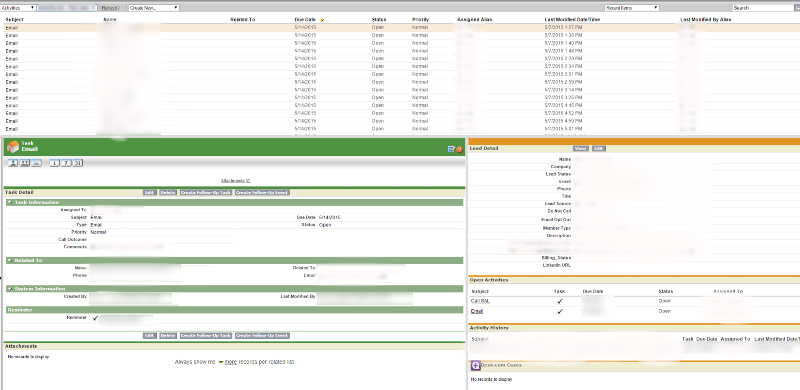
Task: Click the Refresh link in top toolbar
Action: coord(110,8)
